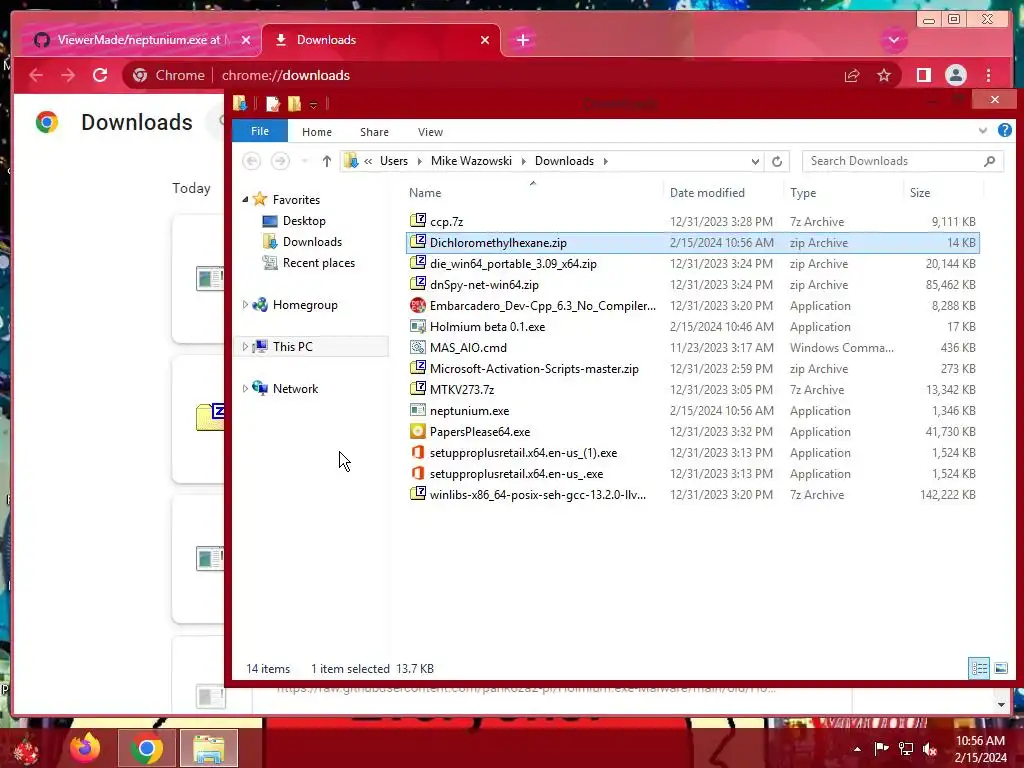This screenshot has height=768, width=1024.
Task: Open Chrome profile avatar
Action: pyautogui.click(x=955, y=75)
